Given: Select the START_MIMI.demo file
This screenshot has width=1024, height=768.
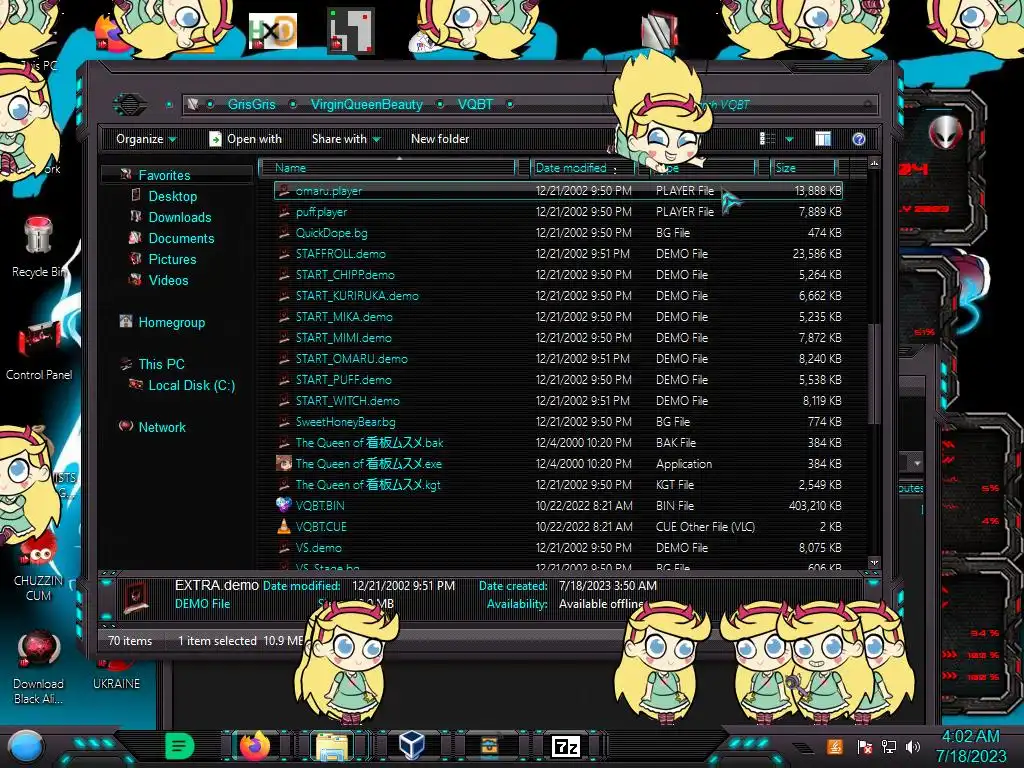Looking at the screenshot, I should pyautogui.click(x=558, y=338).
